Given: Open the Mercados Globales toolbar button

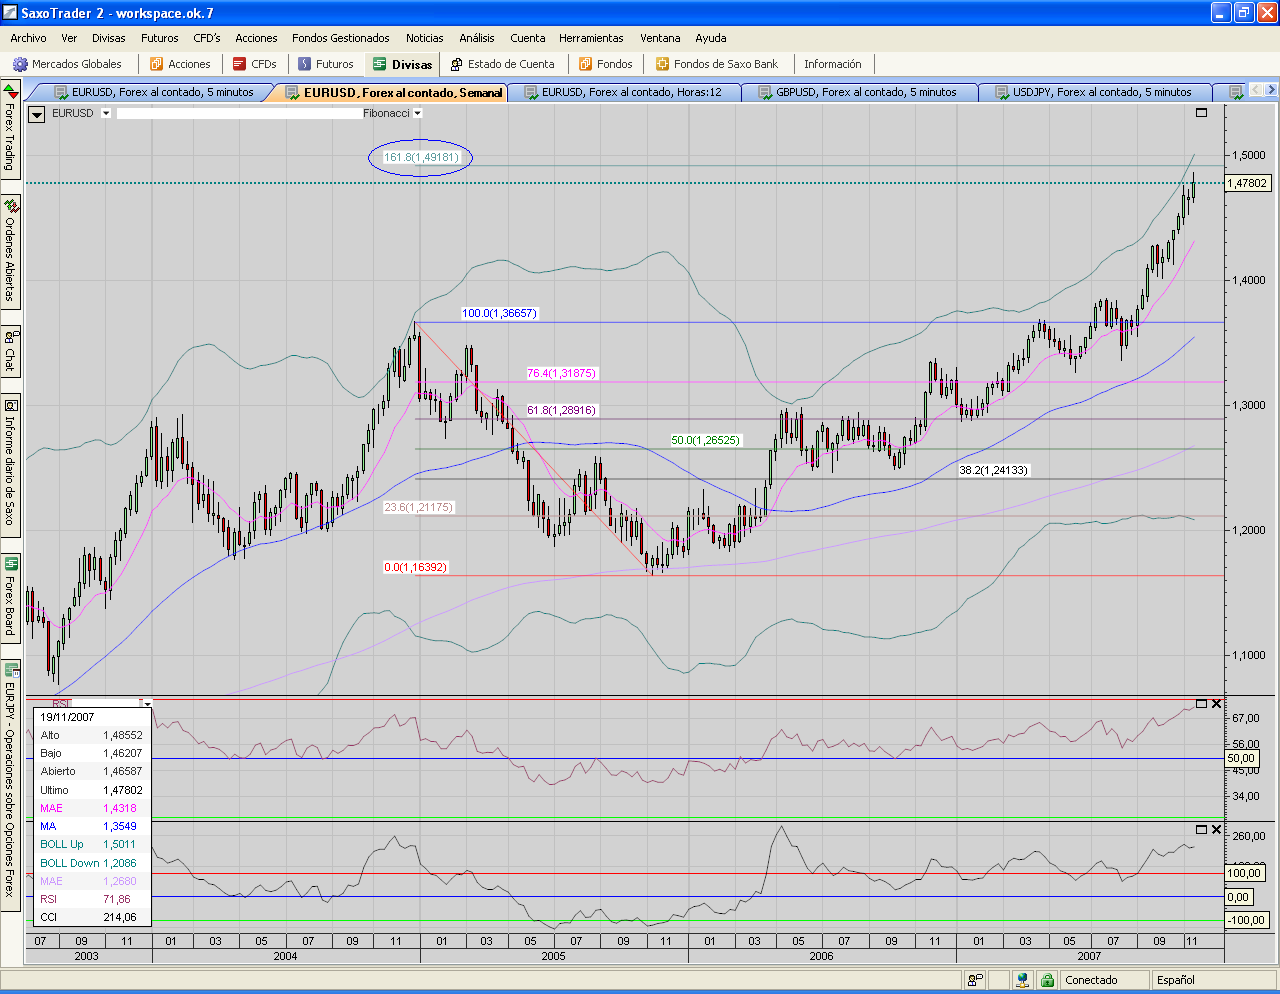Looking at the screenshot, I should click(x=67, y=64).
